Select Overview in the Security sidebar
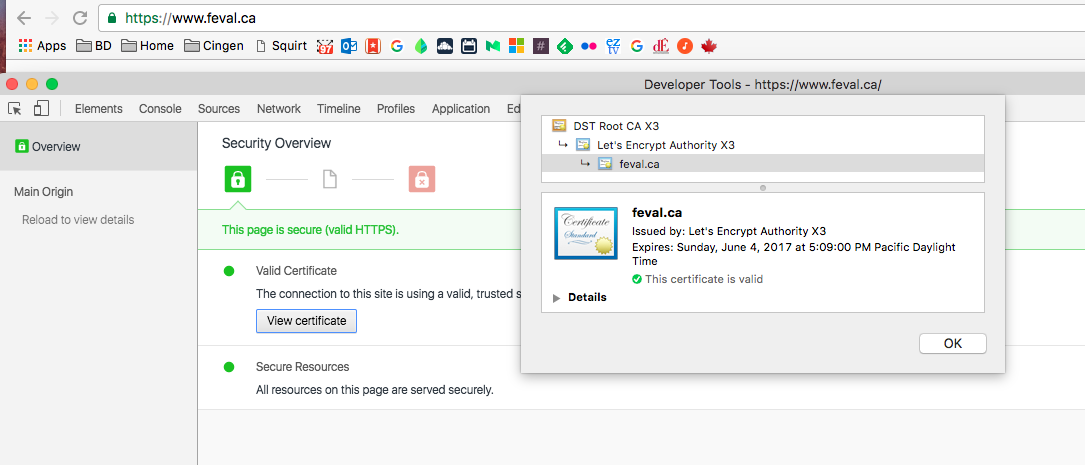Screen dimensions: 1085x465 [98, 146]
